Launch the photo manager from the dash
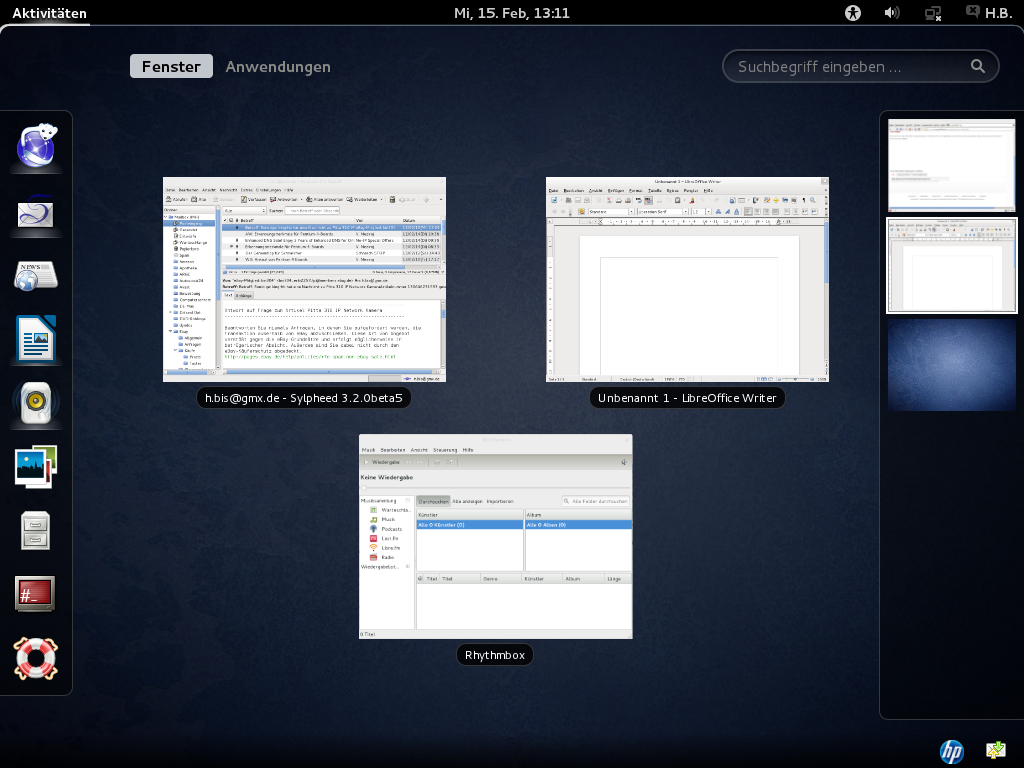 (36, 466)
